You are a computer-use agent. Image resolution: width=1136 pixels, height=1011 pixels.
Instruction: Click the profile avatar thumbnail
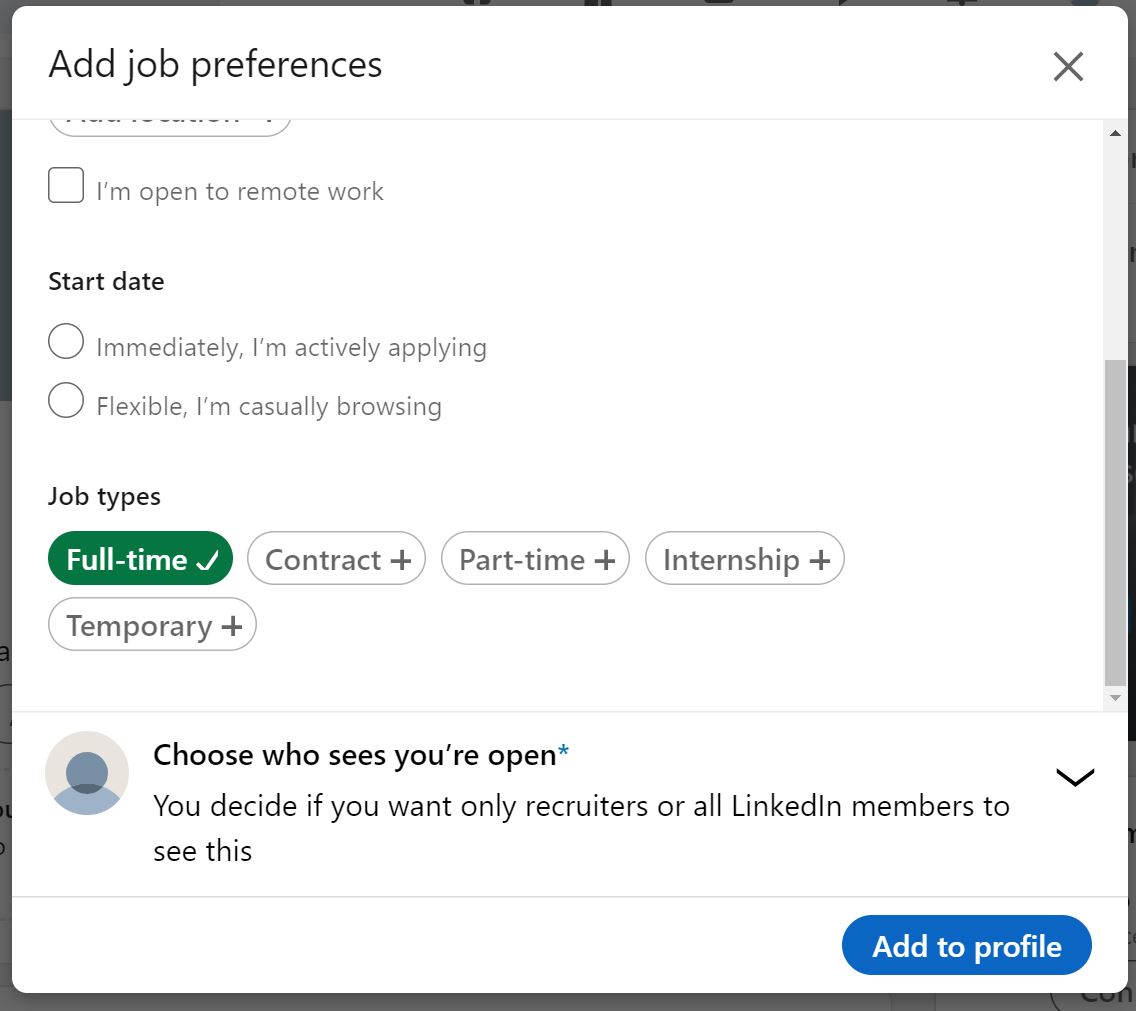point(87,773)
